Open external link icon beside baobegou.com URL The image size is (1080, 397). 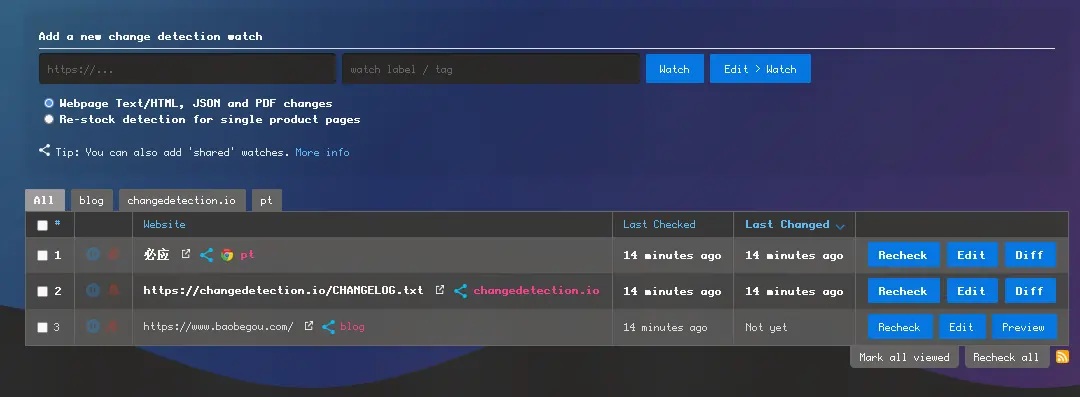[309, 325]
